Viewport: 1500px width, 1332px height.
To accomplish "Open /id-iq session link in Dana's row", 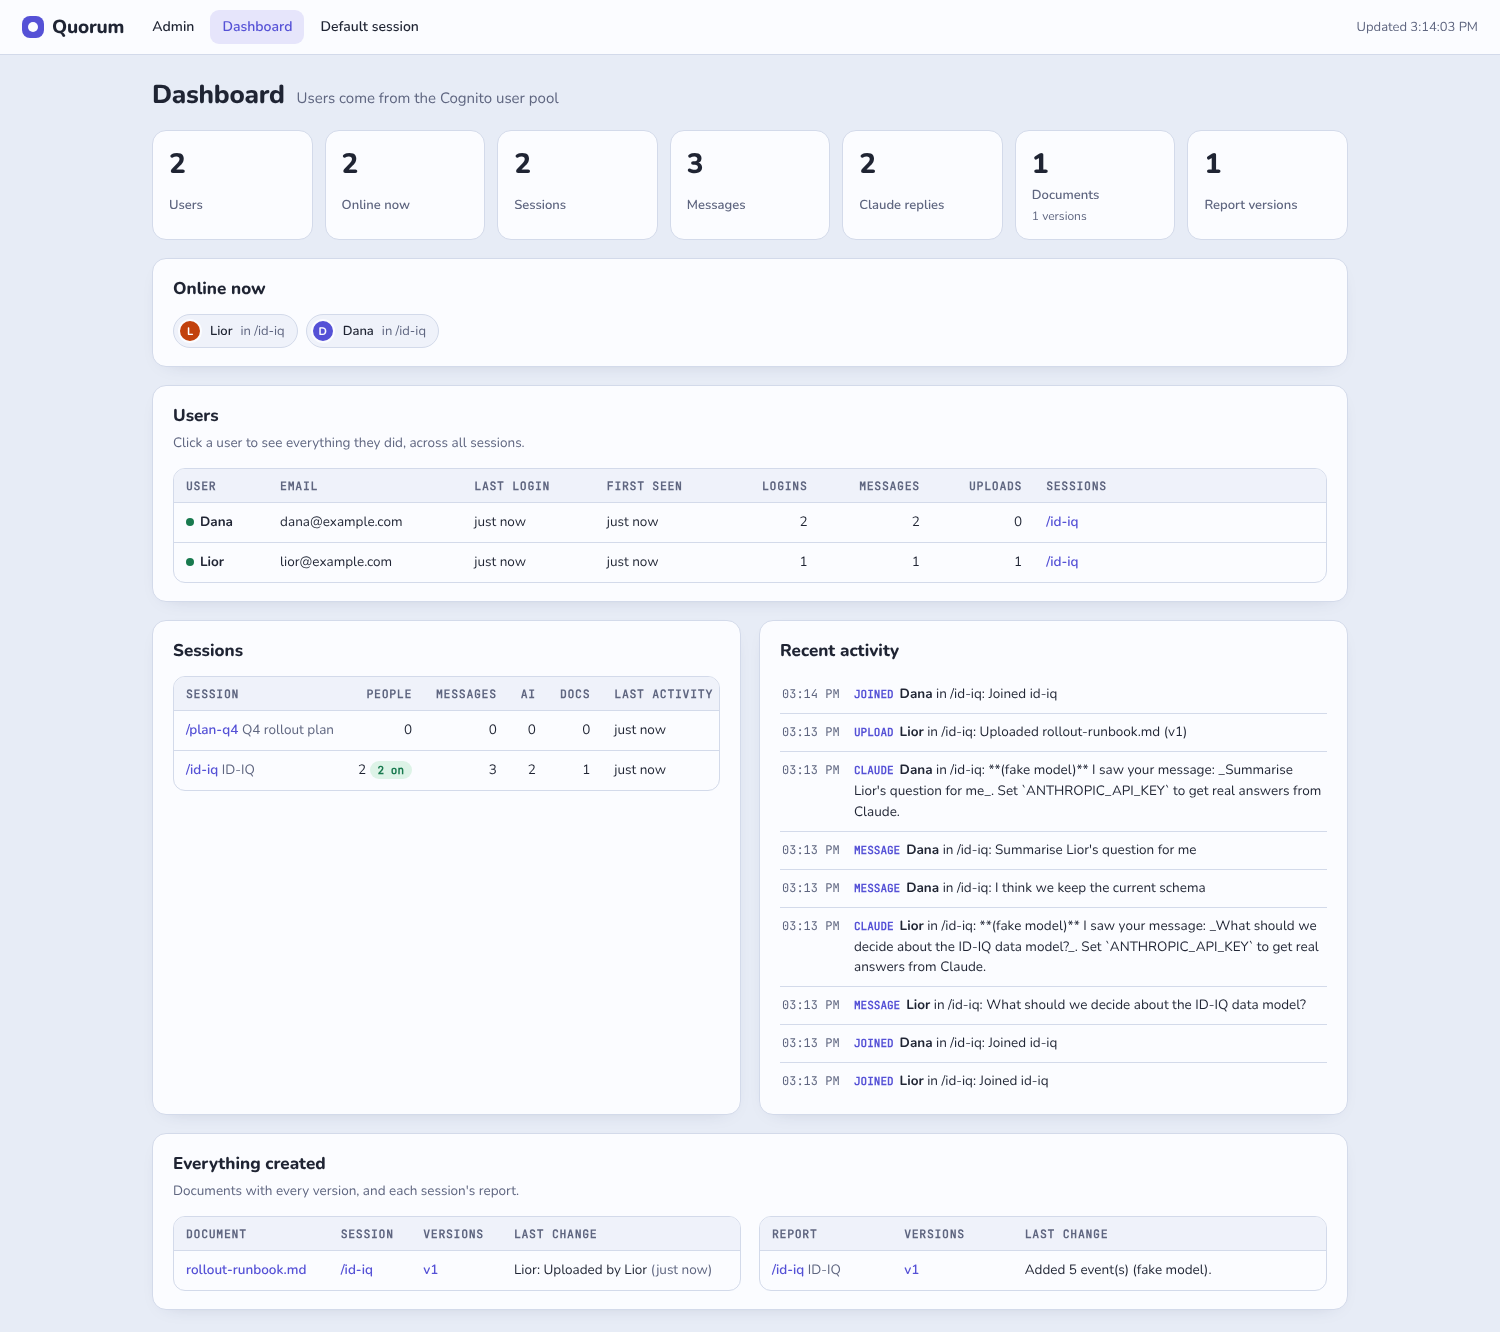I will (x=1062, y=522).
